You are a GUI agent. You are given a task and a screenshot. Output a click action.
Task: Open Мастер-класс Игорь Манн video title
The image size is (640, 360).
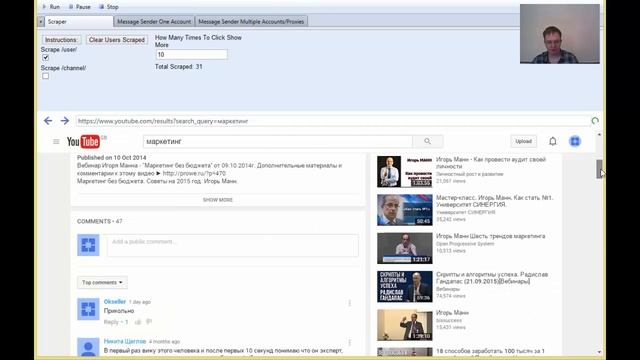coord(494,201)
